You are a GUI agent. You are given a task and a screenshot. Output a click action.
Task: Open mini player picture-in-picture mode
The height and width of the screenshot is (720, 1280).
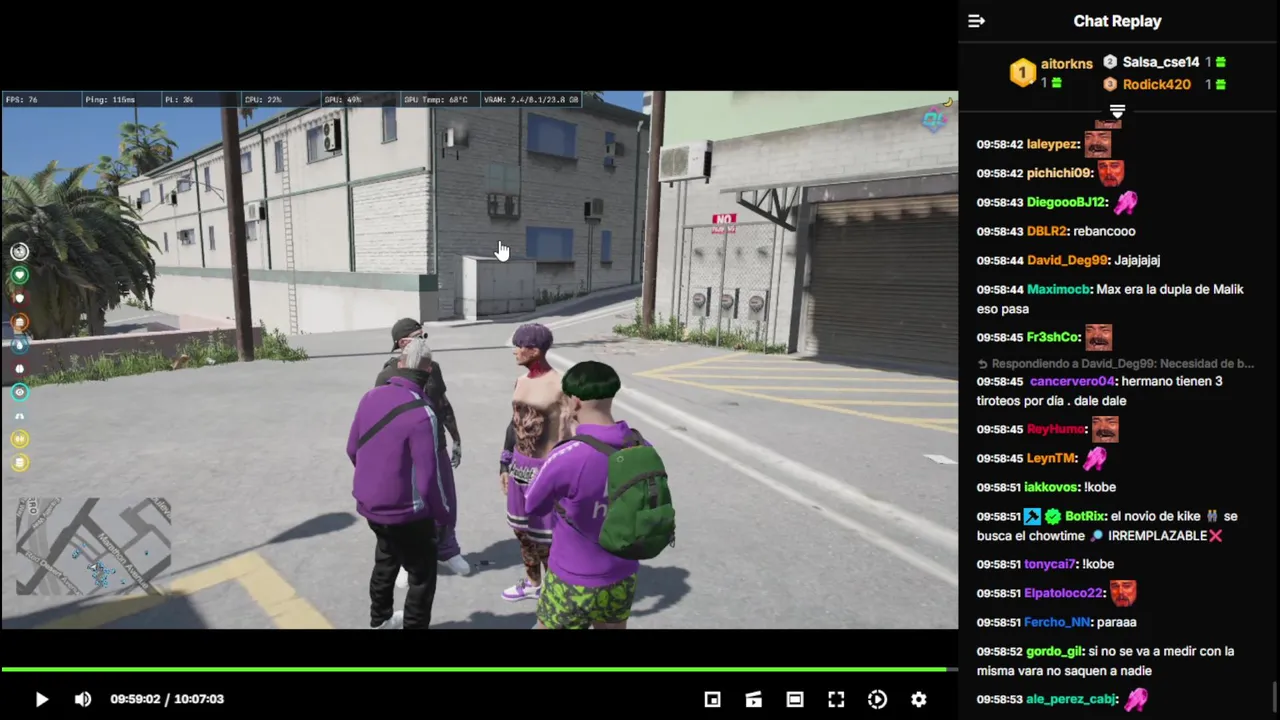712,699
